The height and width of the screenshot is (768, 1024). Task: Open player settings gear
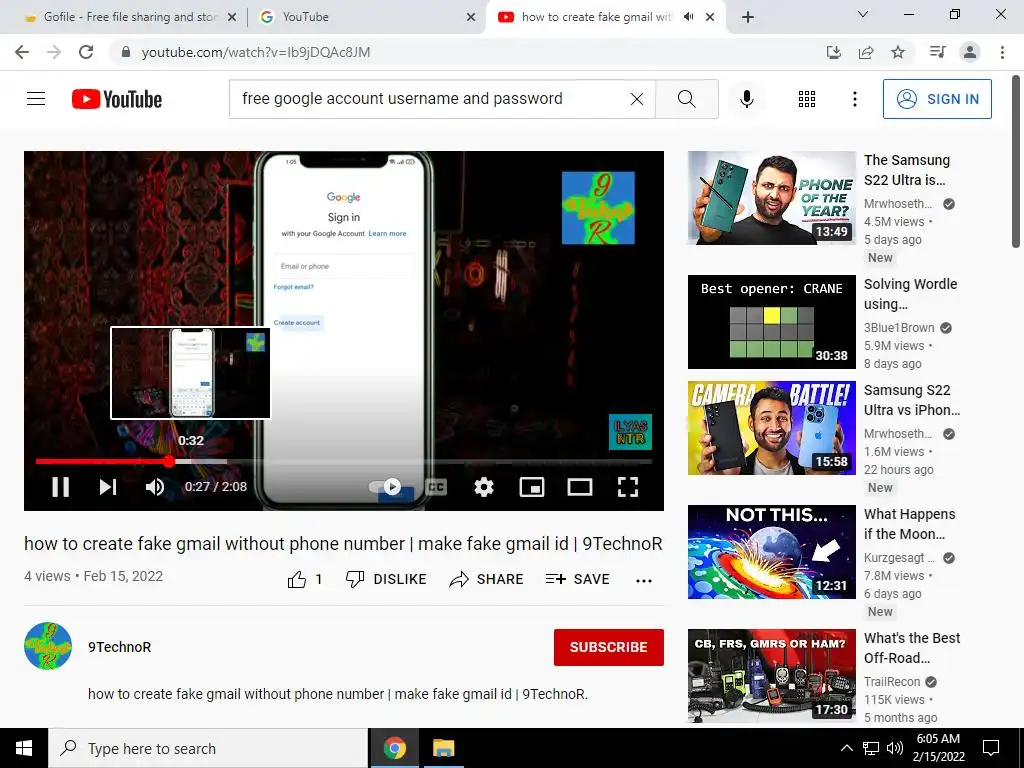484,487
